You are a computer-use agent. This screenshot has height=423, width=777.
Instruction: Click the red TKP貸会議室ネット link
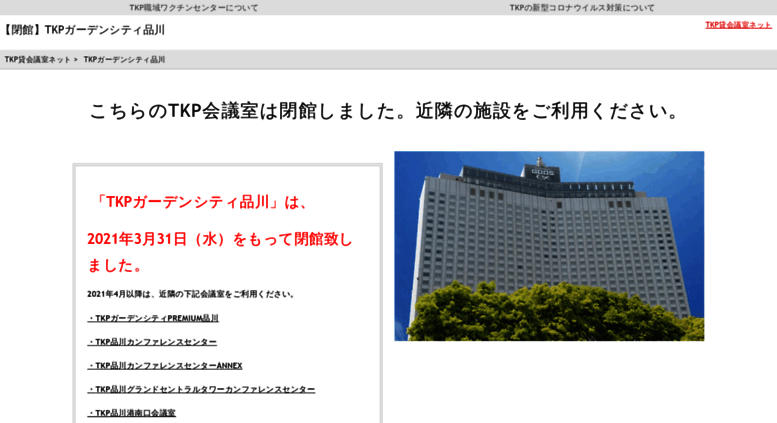click(738, 25)
